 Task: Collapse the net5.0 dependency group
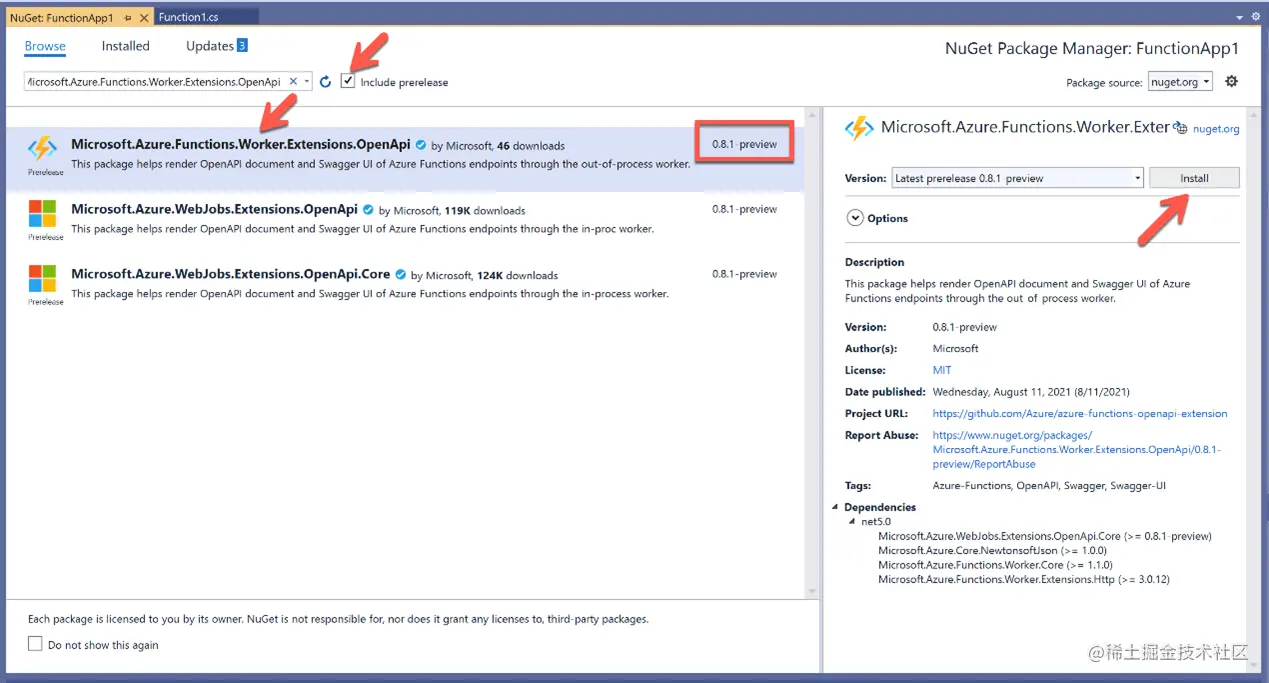[852, 521]
